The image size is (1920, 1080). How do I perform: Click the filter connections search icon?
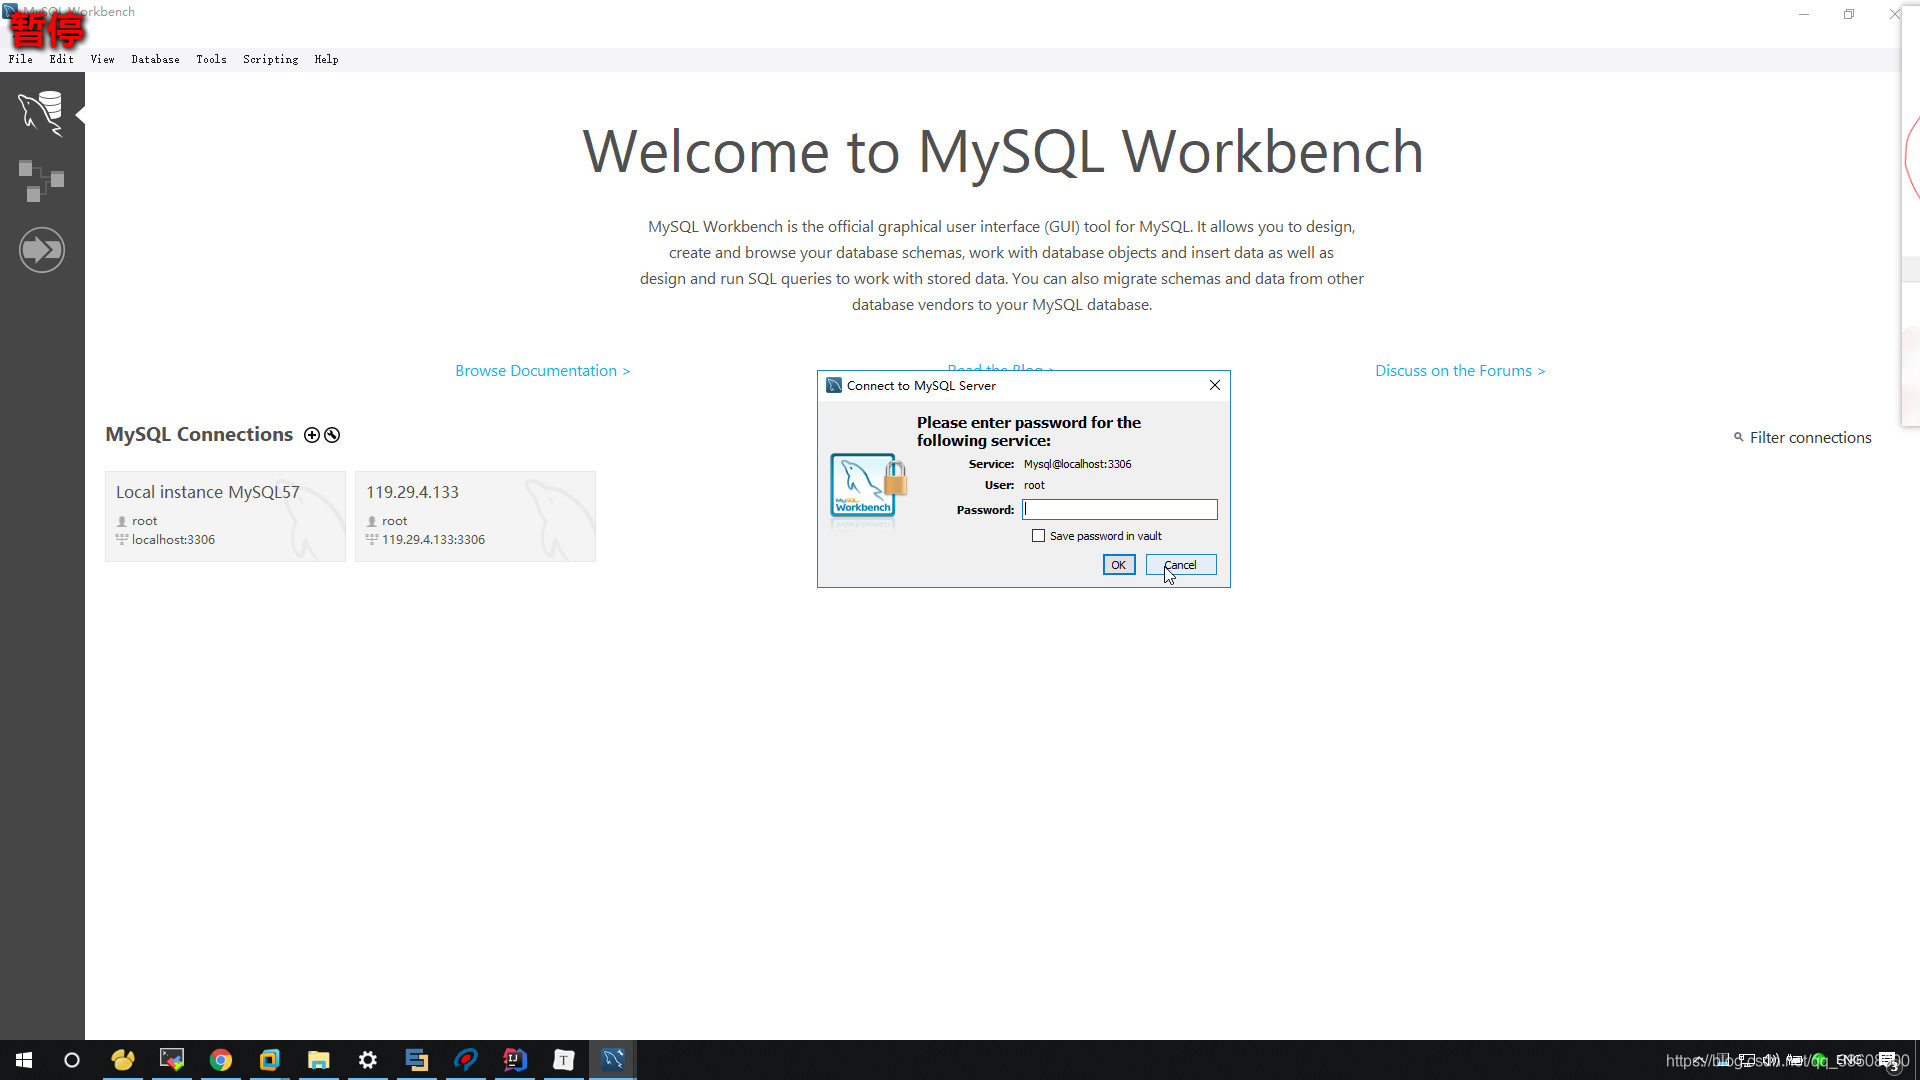click(x=1738, y=437)
